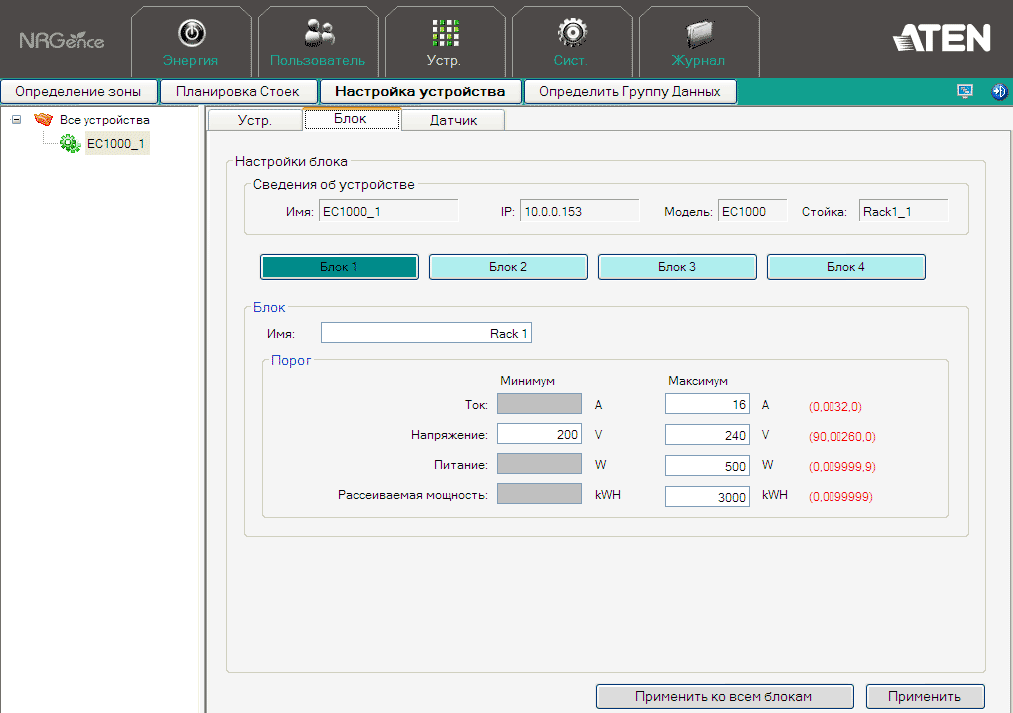Open the Сист. gear icon section
Image resolution: width=1013 pixels, height=713 pixels.
(571, 41)
